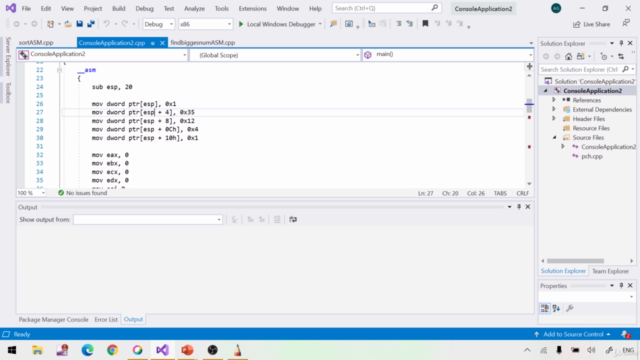Click the comment out selected lines icon
The image size is (640, 360).
click(x=399, y=24)
